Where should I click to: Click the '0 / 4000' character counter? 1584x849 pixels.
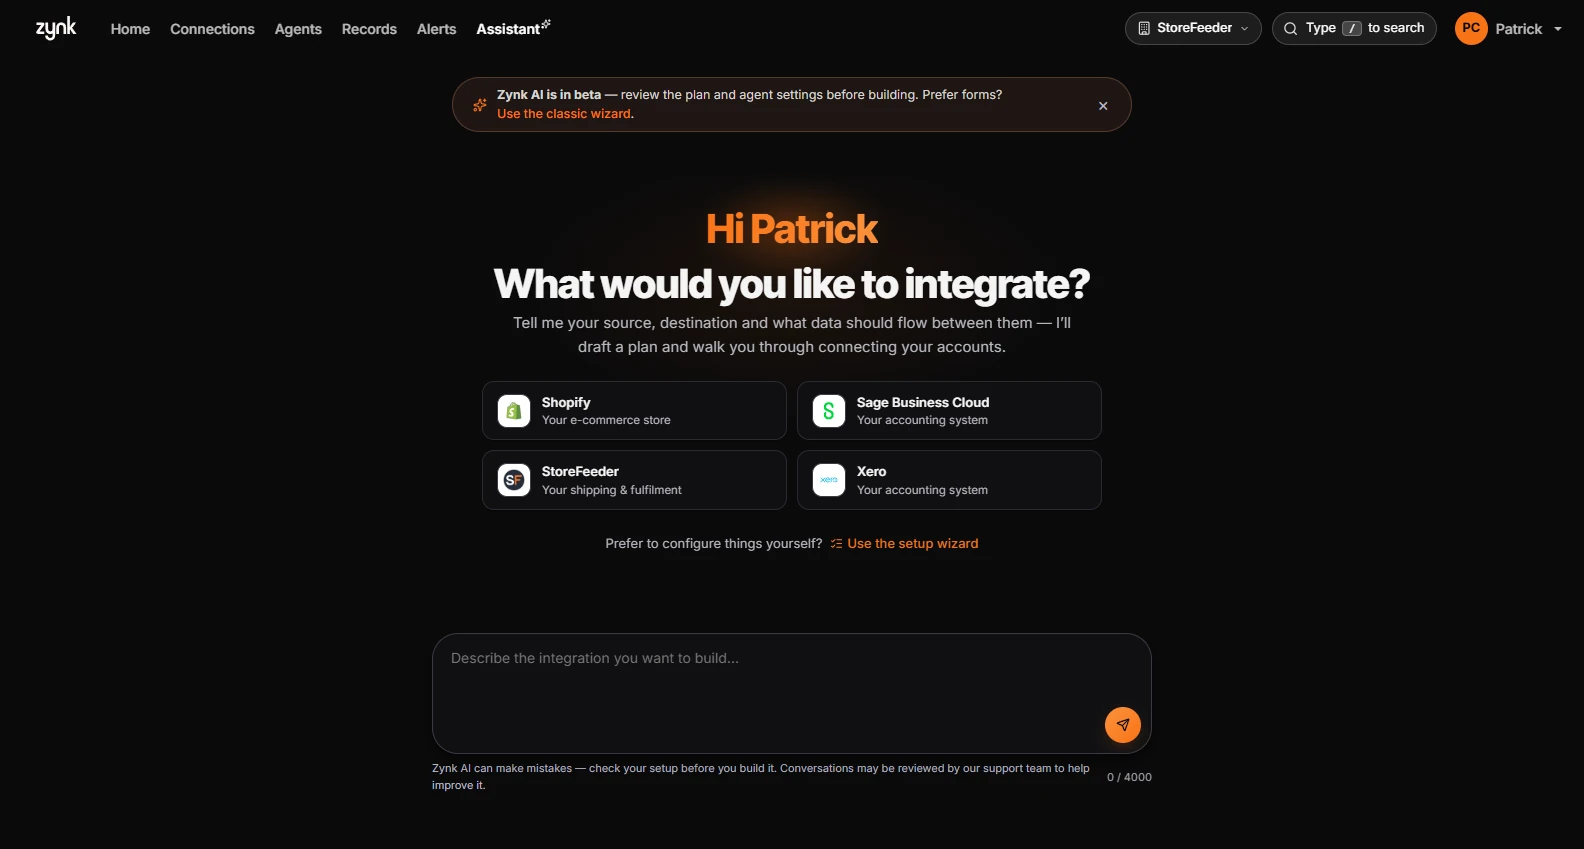click(x=1129, y=777)
